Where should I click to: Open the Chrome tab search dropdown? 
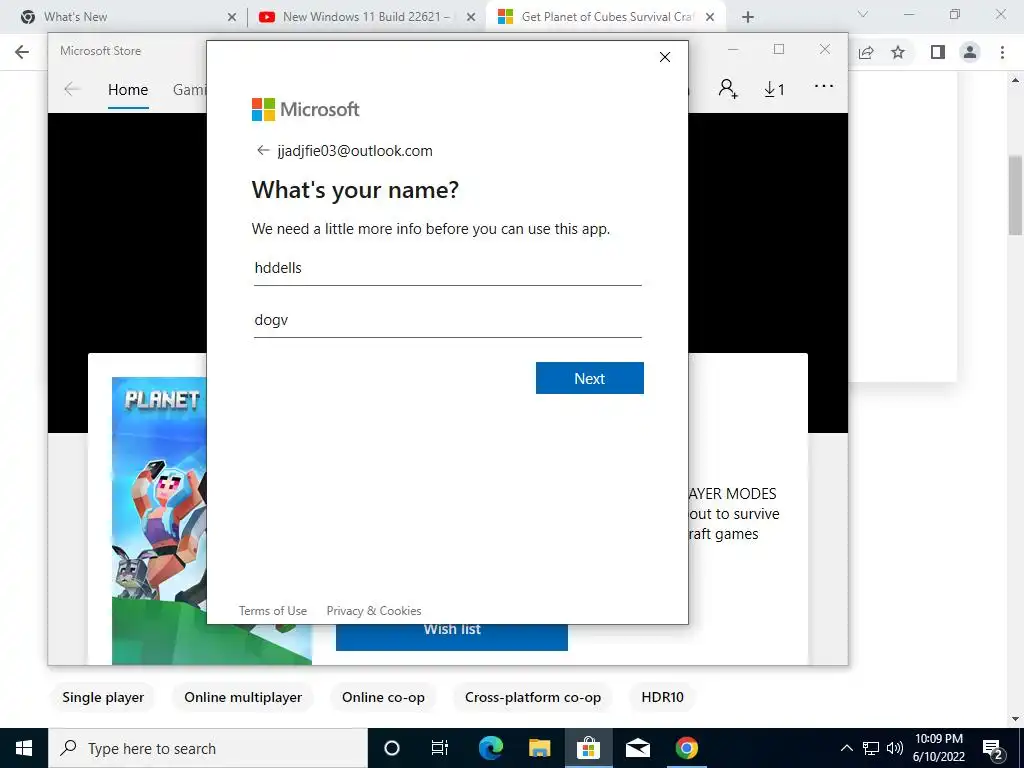pyautogui.click(x=863, y=14)
